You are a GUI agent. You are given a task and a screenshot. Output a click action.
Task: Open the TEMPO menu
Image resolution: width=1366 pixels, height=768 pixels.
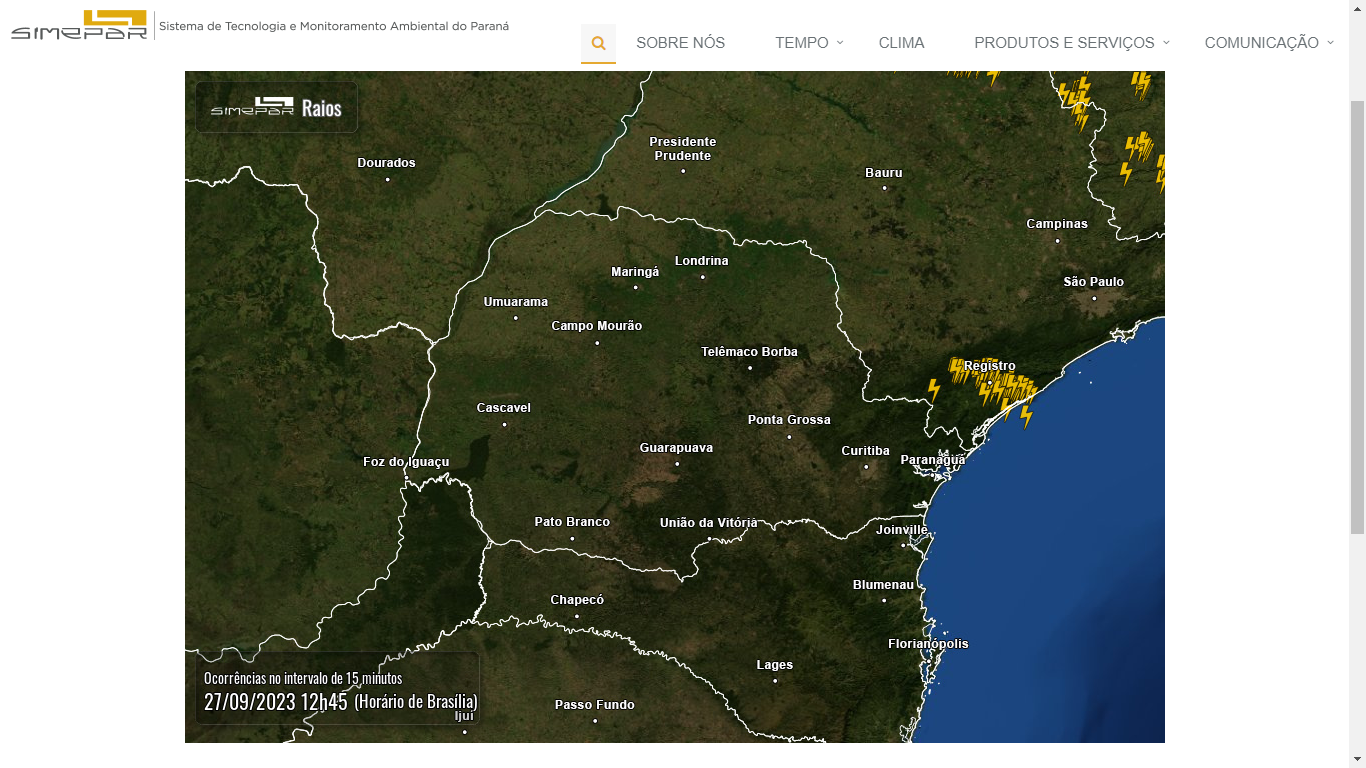pyautogui.click(x=802, y=43)
